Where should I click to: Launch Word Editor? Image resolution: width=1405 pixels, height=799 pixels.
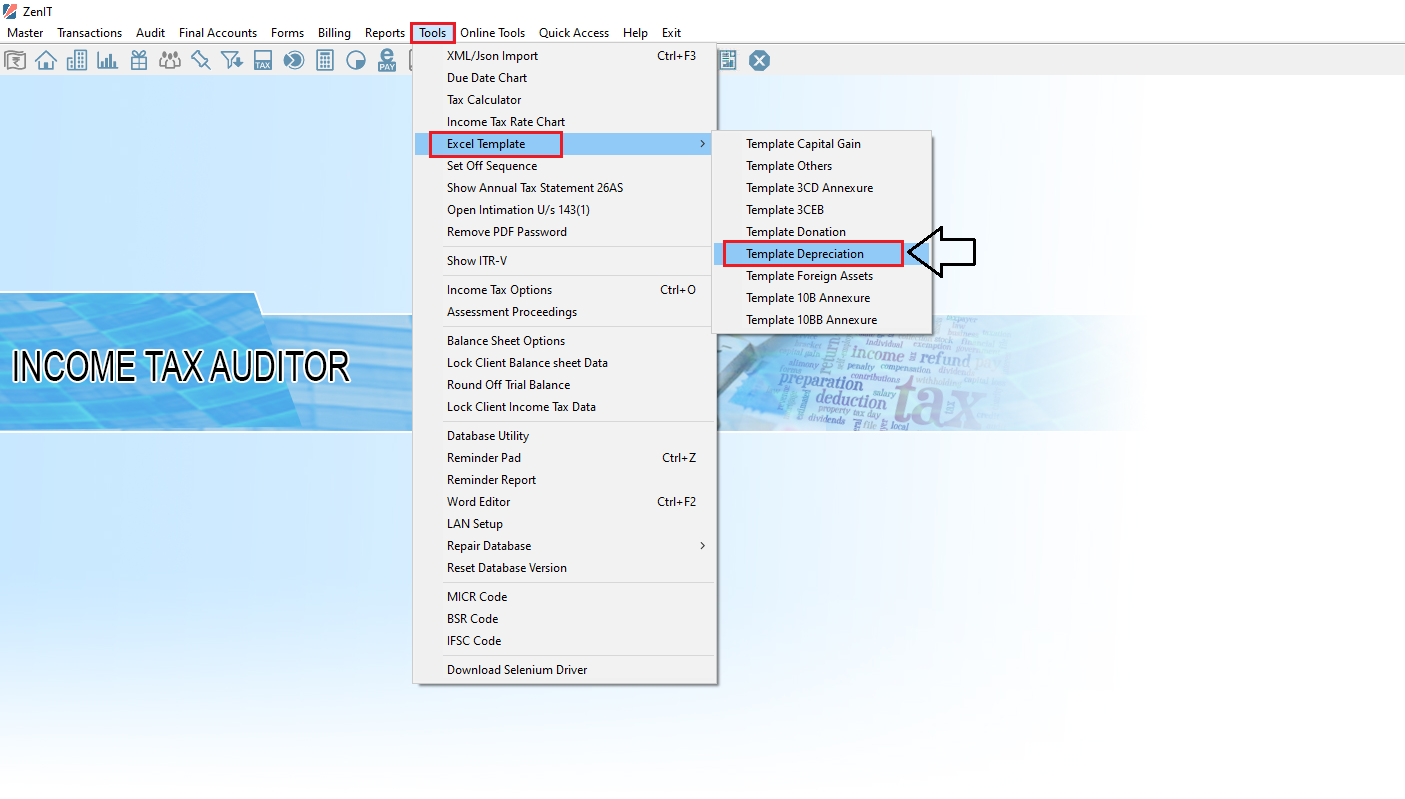point(565,502)
